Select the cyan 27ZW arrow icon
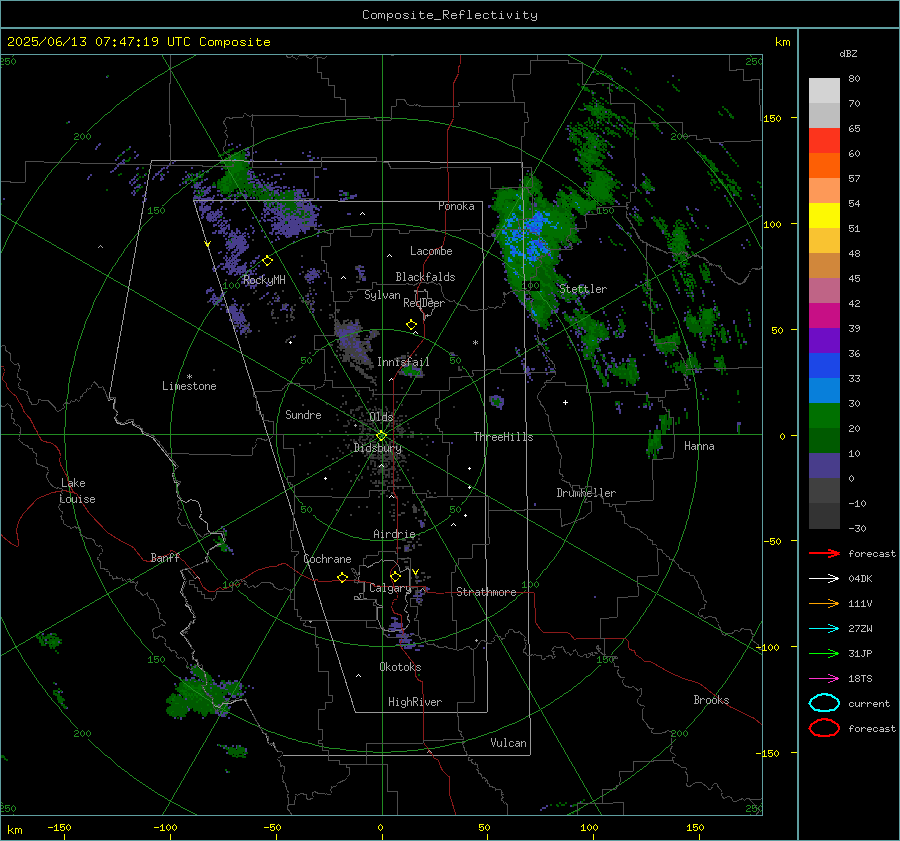This screenshot has height=841, width=900. (824, 628)
